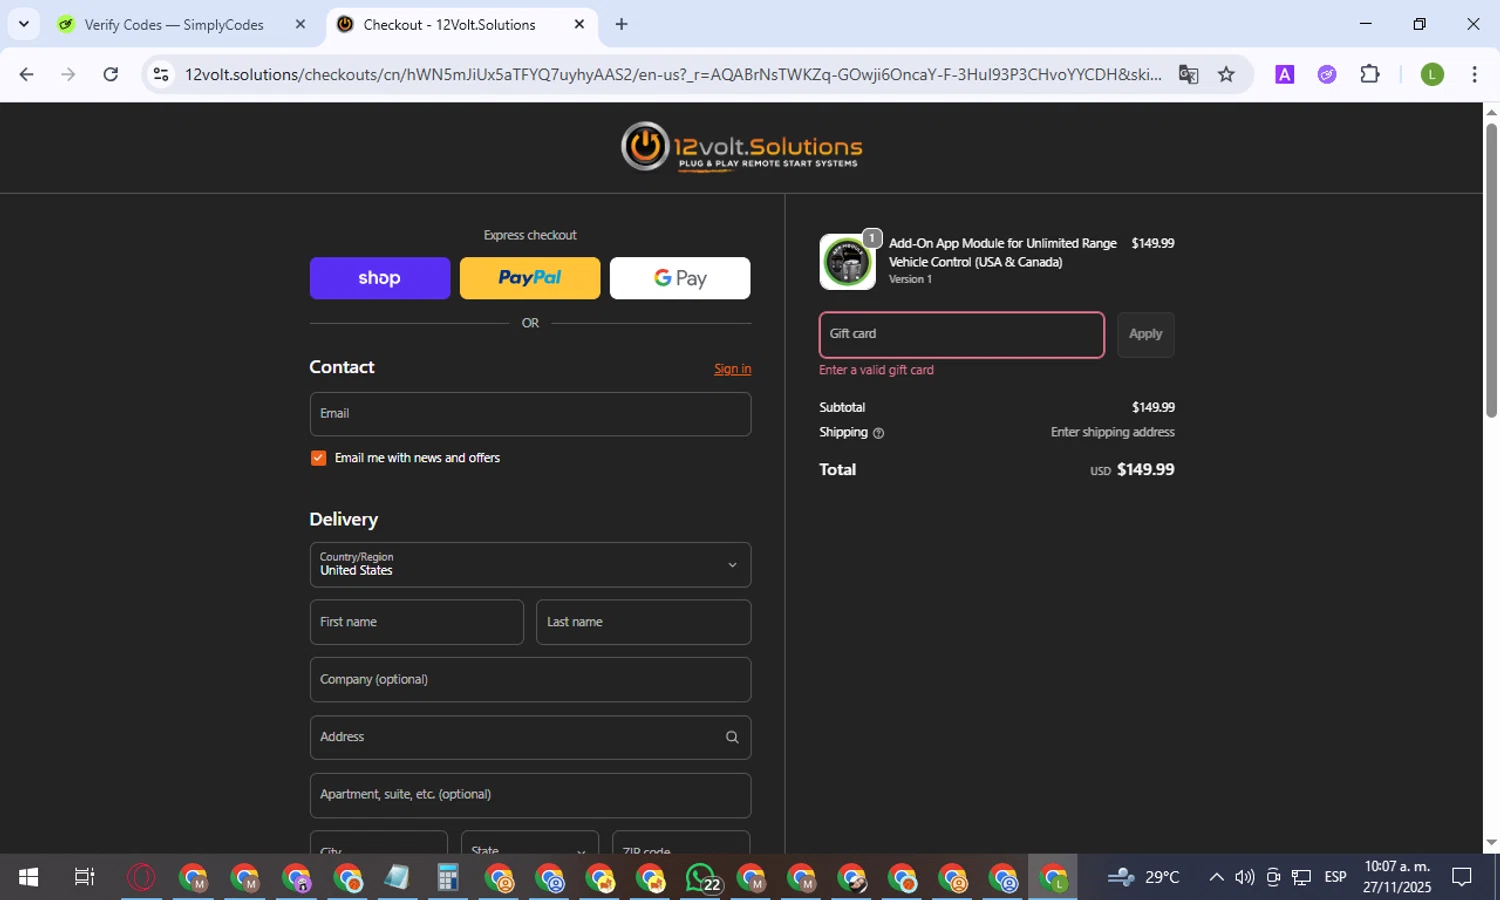Click the Company (optional) field
1500x900 pixels.
tap(530, 680)
